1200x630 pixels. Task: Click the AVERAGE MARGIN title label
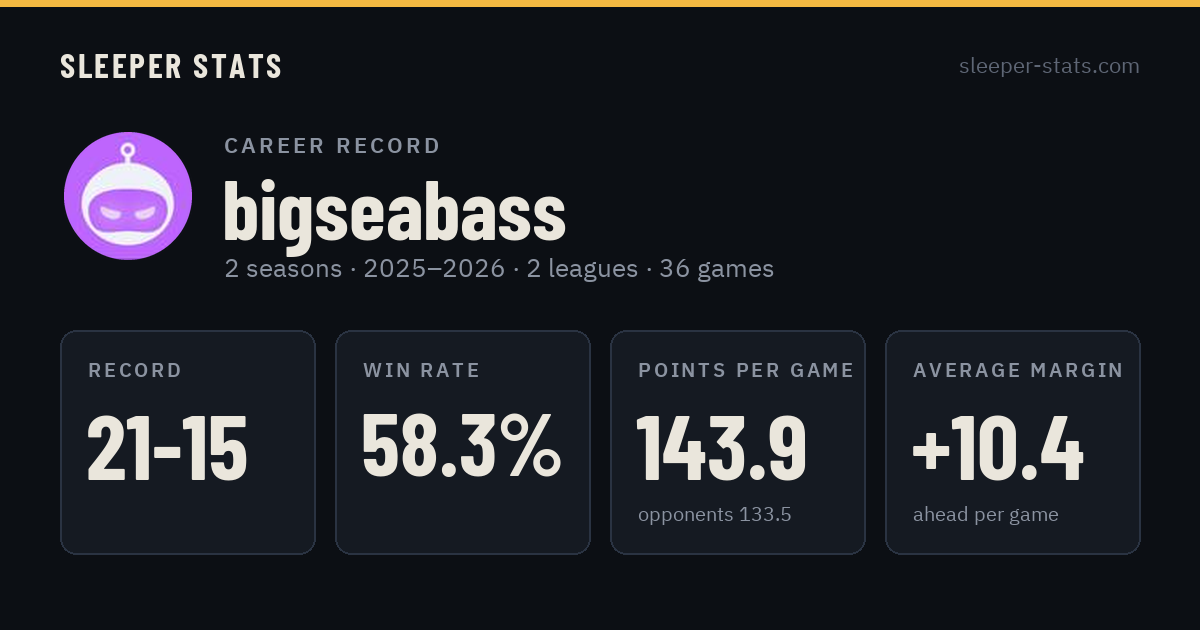pos(1018,371)
